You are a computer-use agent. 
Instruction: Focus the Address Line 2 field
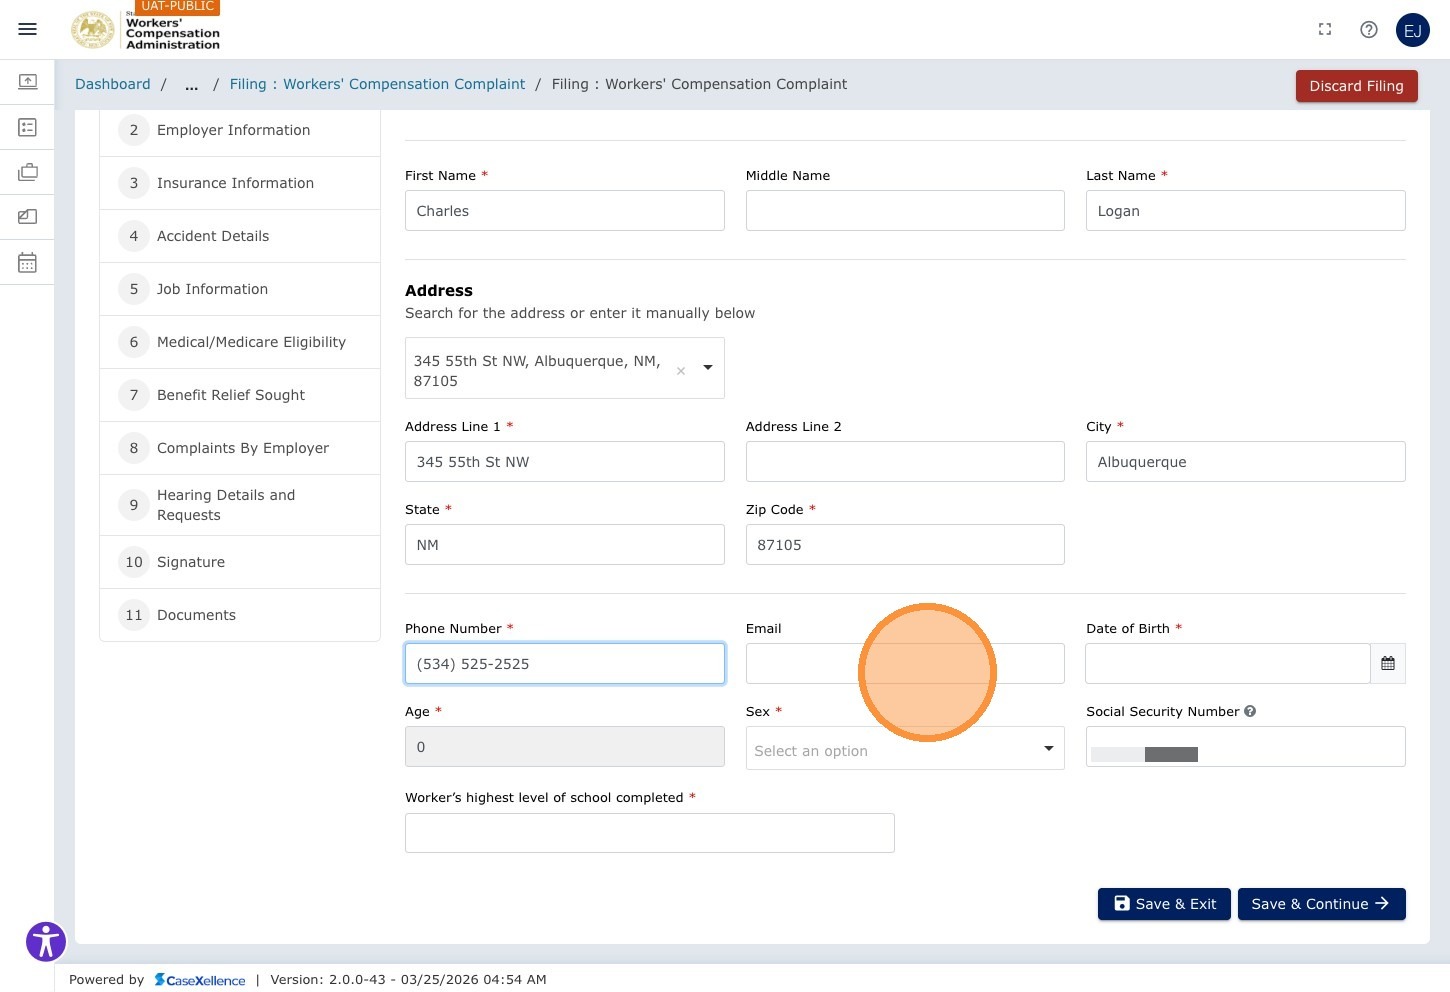tap(905, 462)
